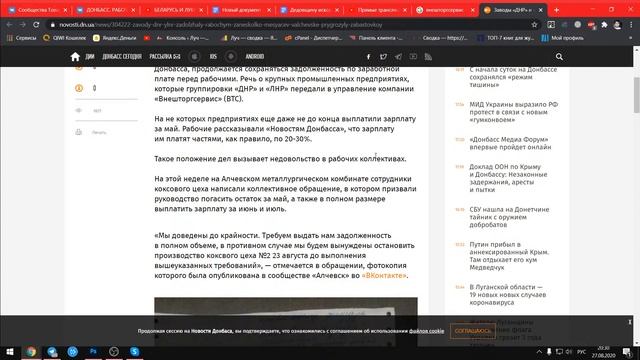Open news «Донбасс Медиа Форум» впервые пройдет онлайн

[x=510, y=143]
